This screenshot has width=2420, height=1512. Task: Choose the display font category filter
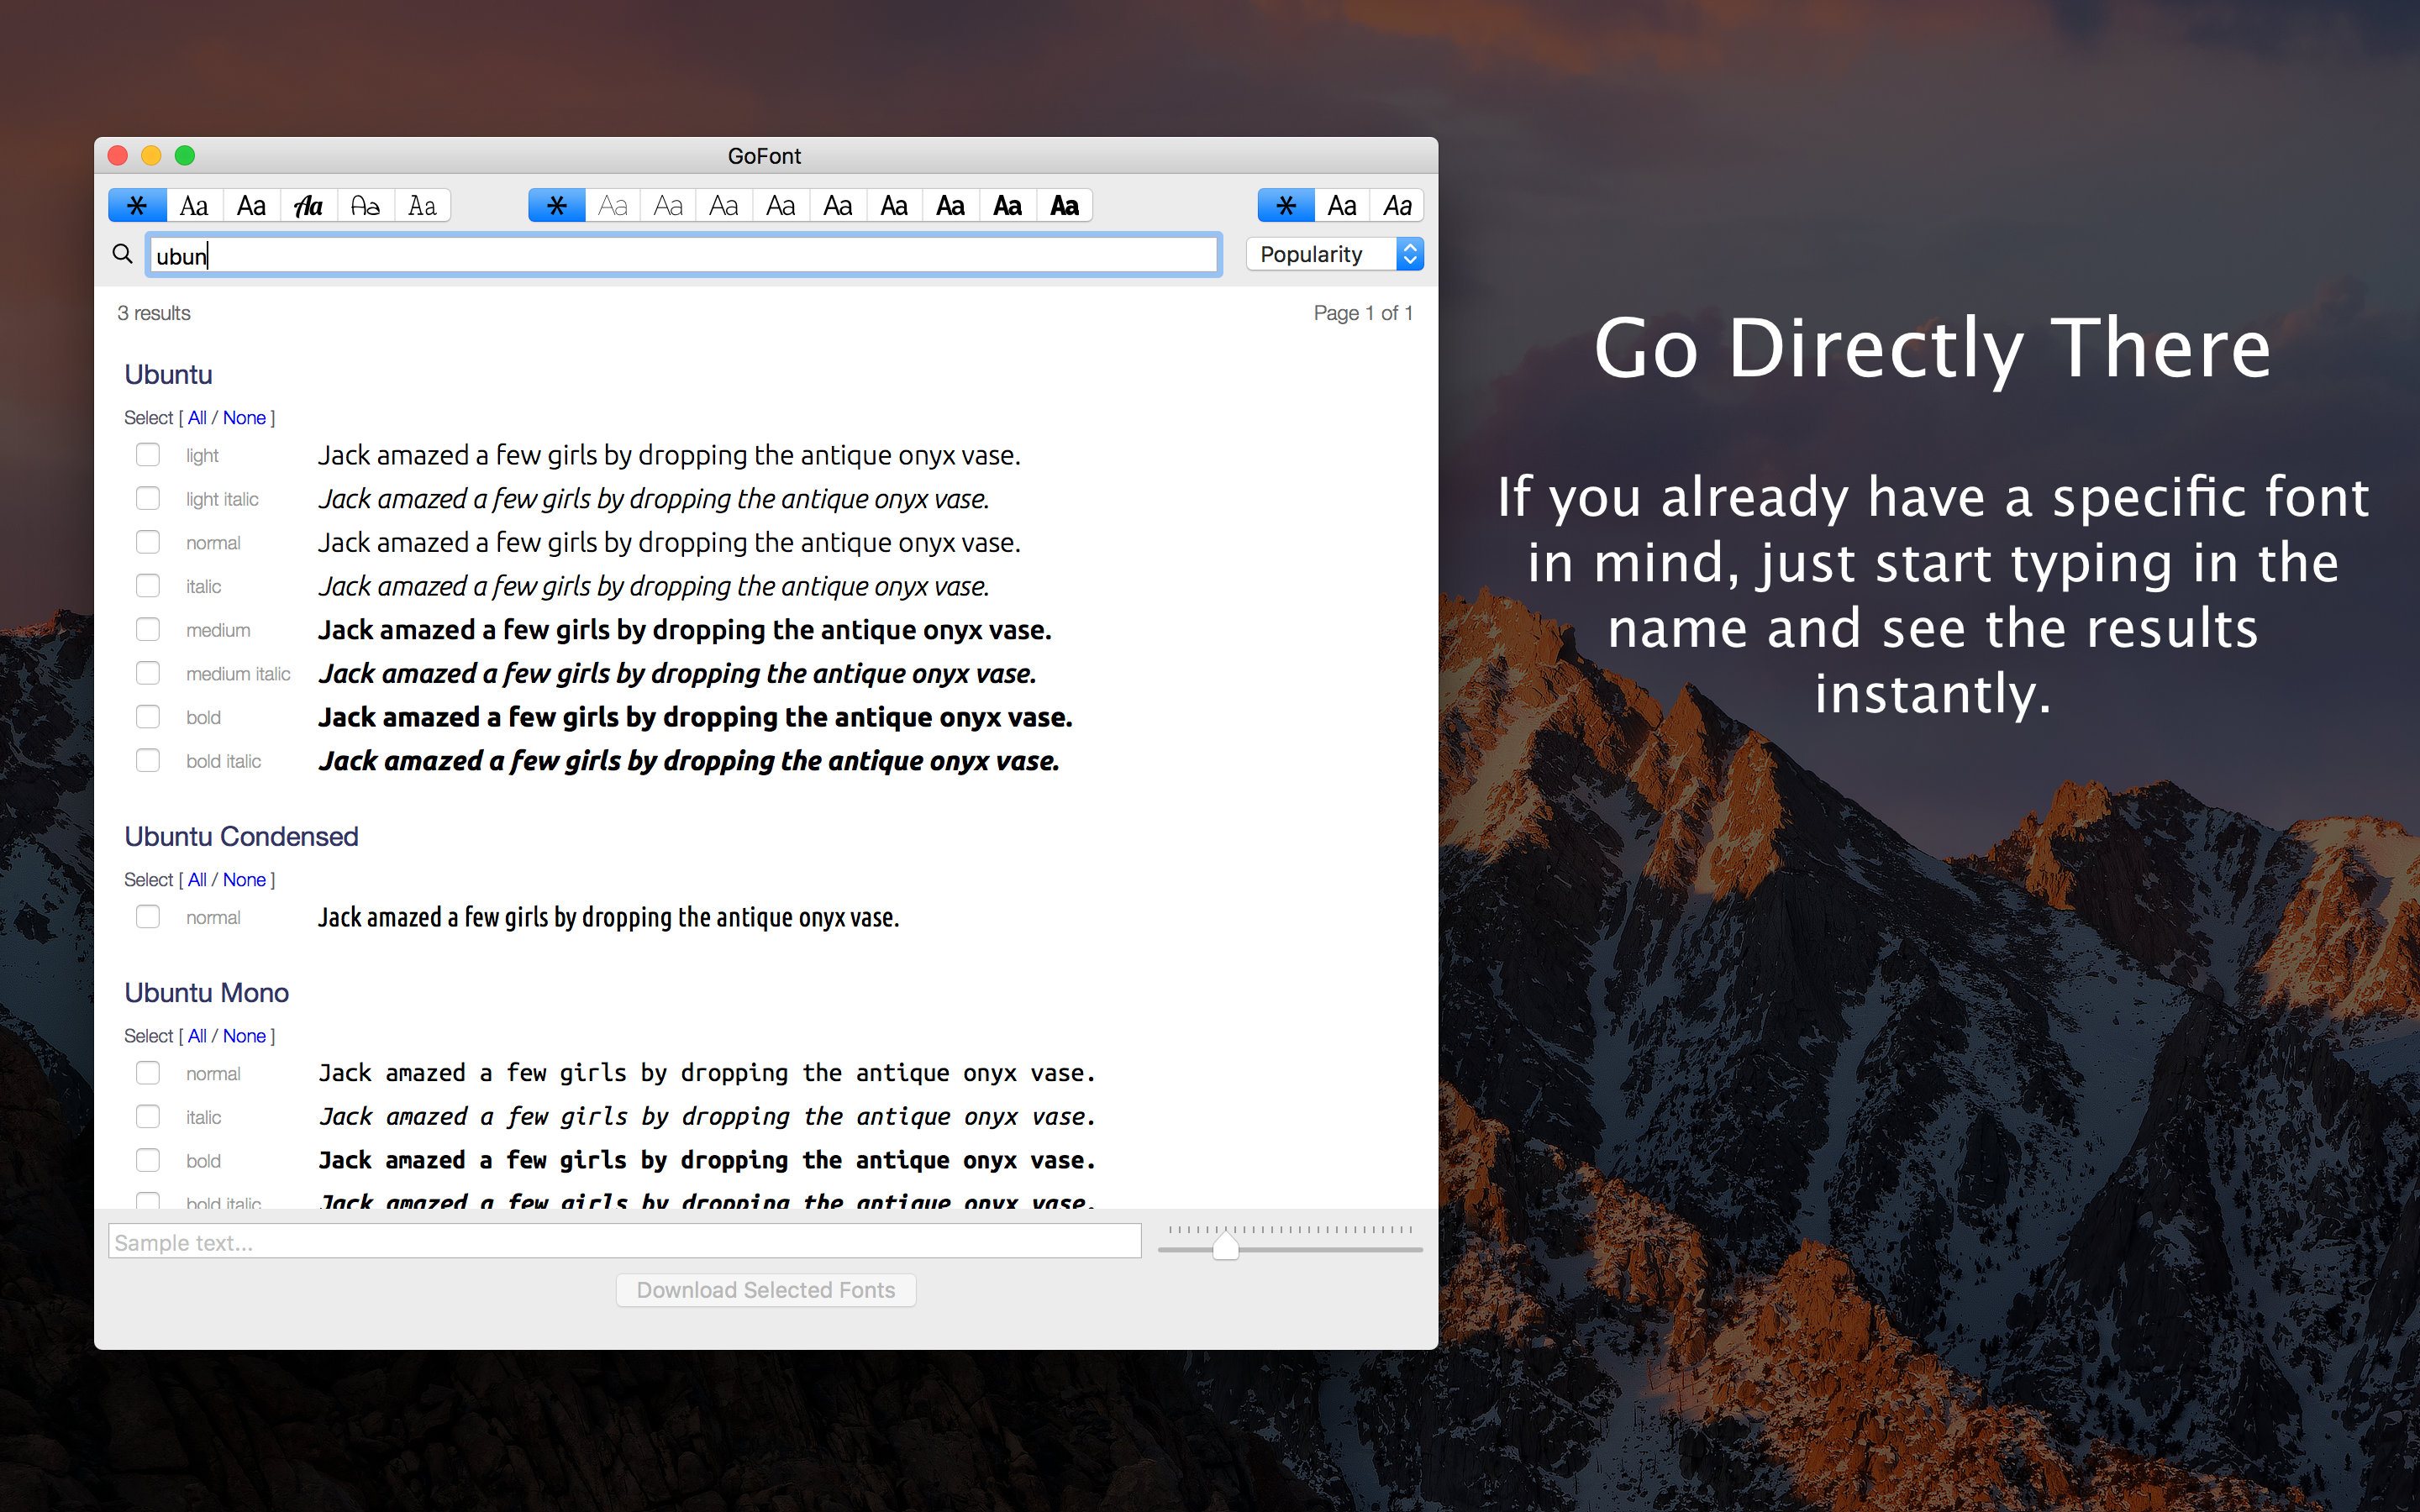(x=365, y=206)
